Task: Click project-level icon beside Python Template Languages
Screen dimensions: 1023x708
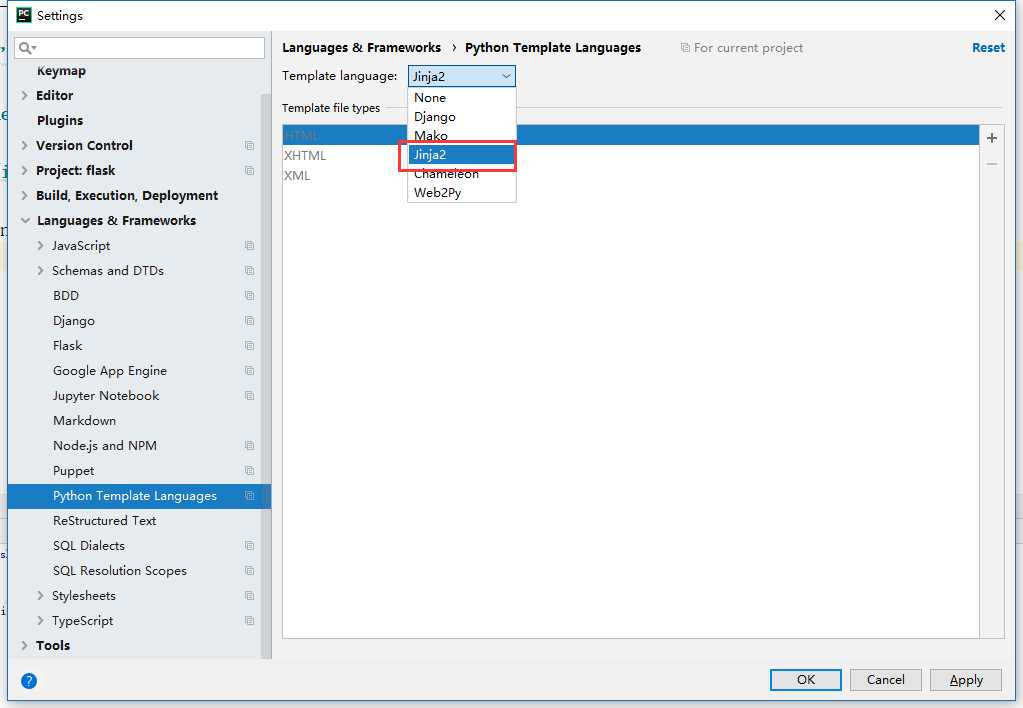Action: tap(249, 495)
